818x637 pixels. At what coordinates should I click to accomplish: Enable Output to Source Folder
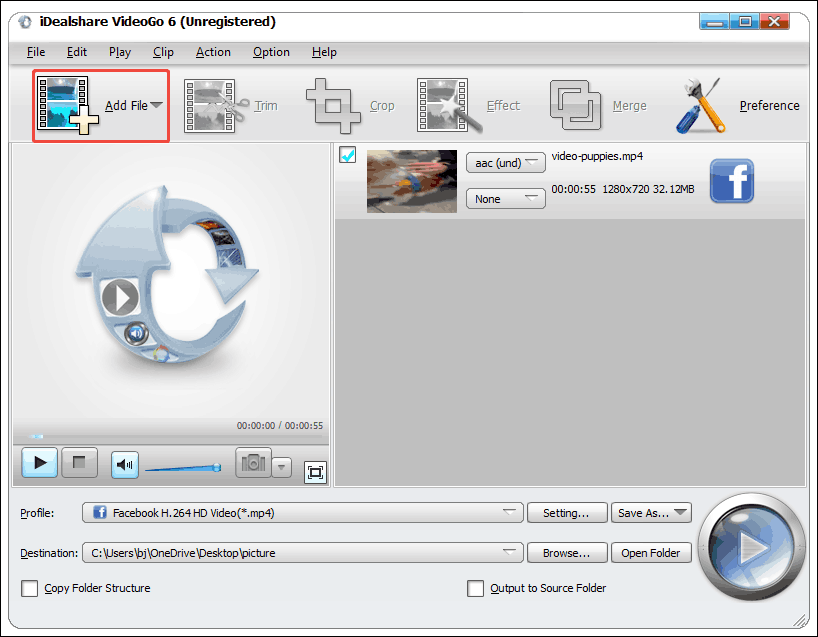tap(476, 588)
